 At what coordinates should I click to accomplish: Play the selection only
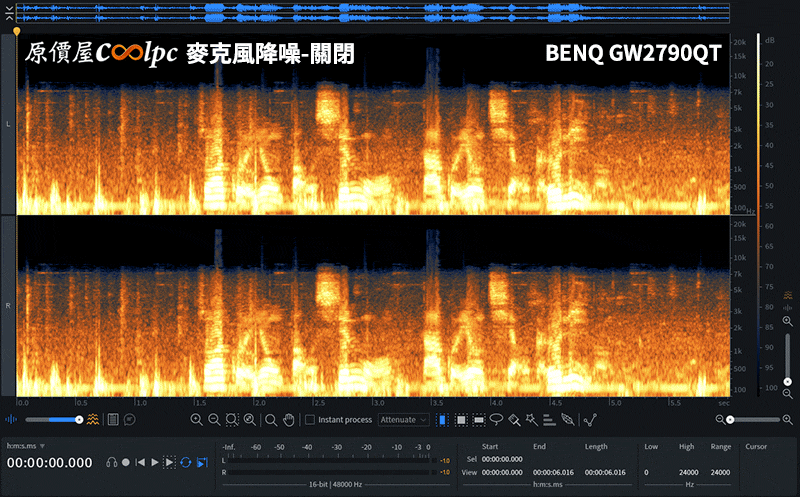click(169, 462)
